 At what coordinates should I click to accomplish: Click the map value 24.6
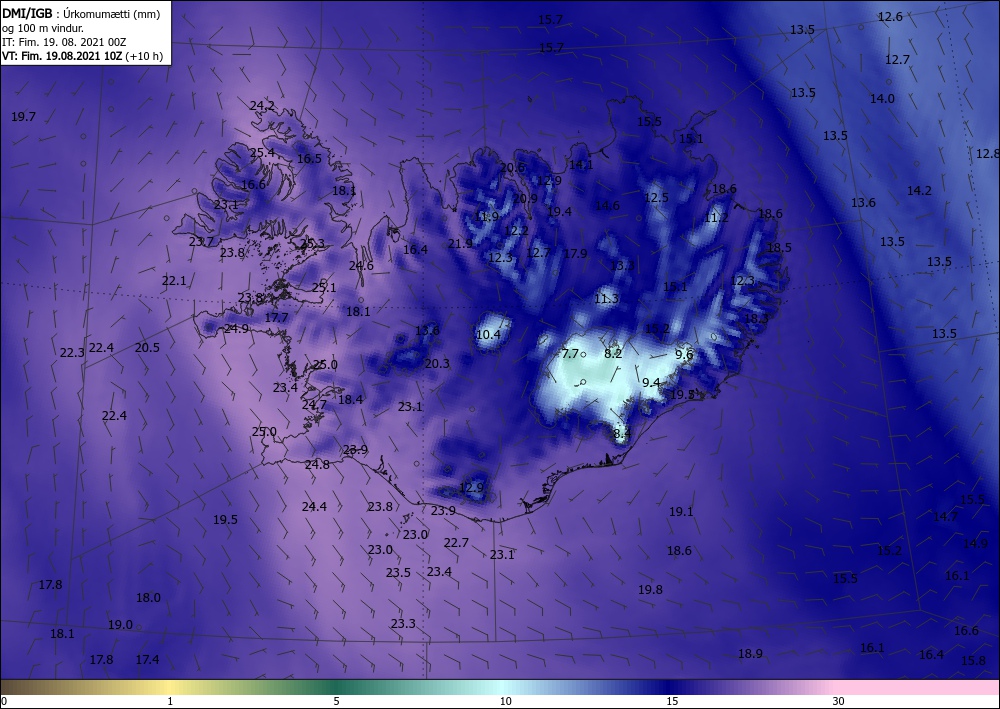point(361,265)
